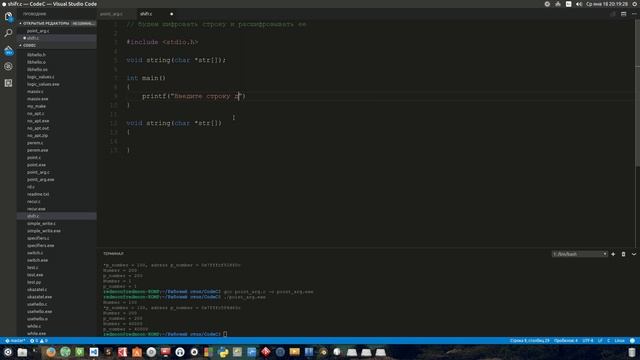Click the clock in the top panel

[x=607, y=4]
